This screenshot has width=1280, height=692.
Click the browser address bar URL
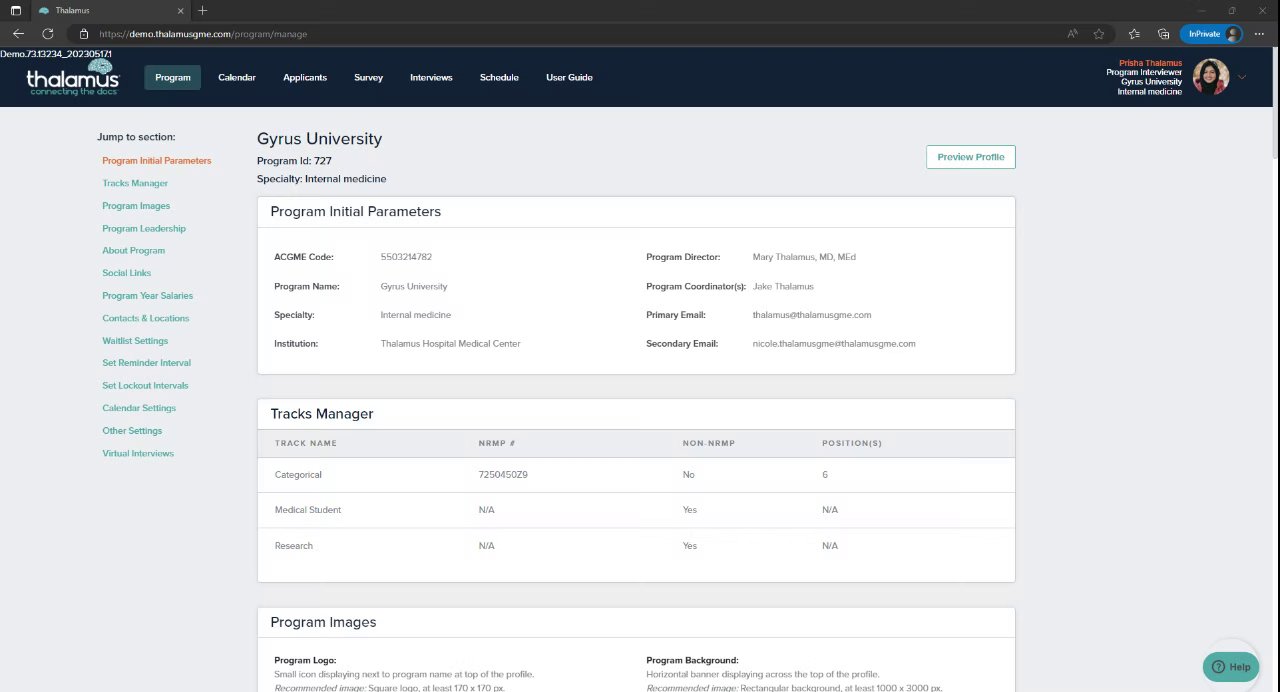point(203,34)
